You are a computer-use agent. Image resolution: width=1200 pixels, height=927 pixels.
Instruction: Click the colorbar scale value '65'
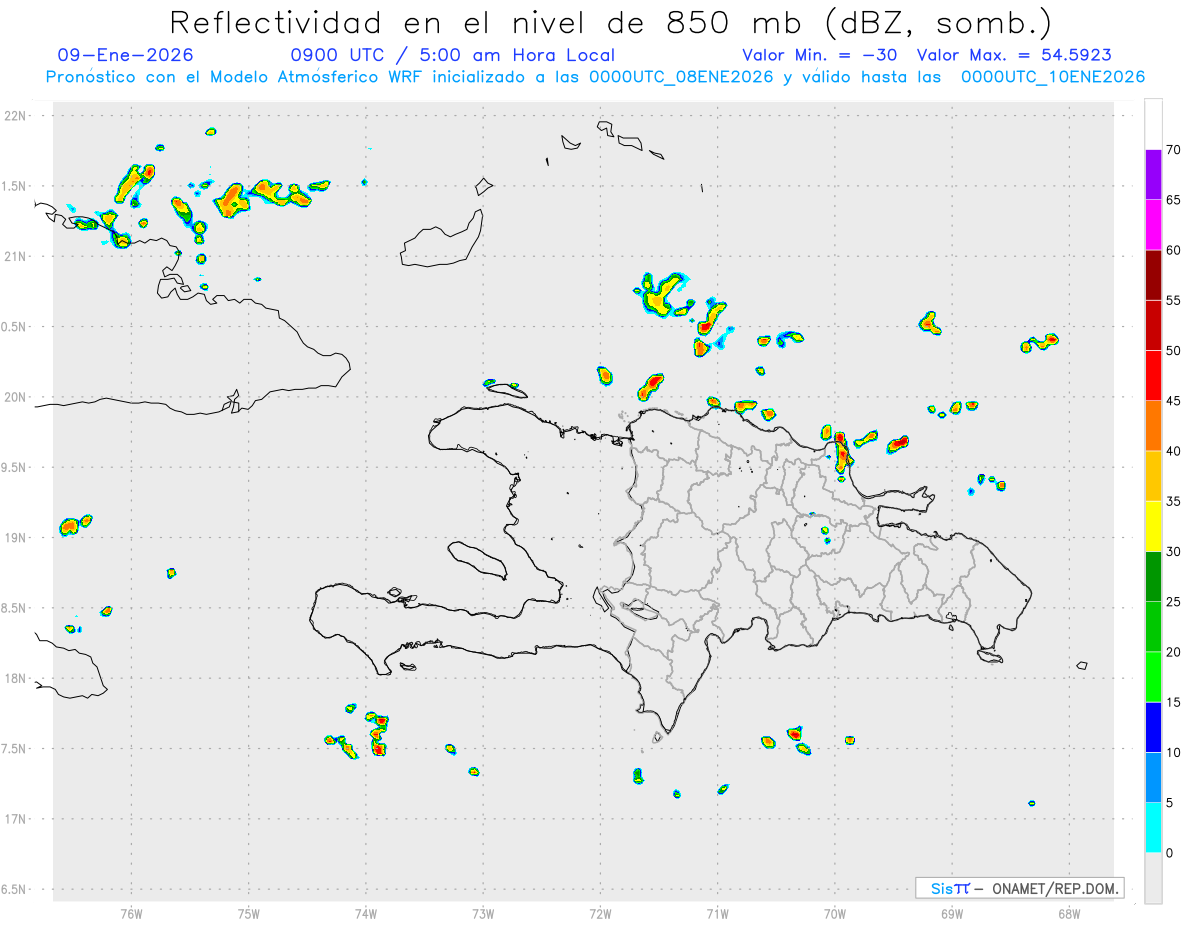point(1173,200)
